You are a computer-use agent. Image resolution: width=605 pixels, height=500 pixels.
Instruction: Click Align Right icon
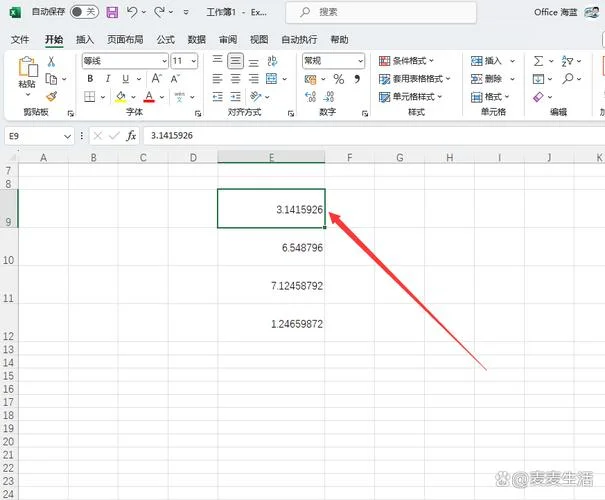[x=253, y=79]
